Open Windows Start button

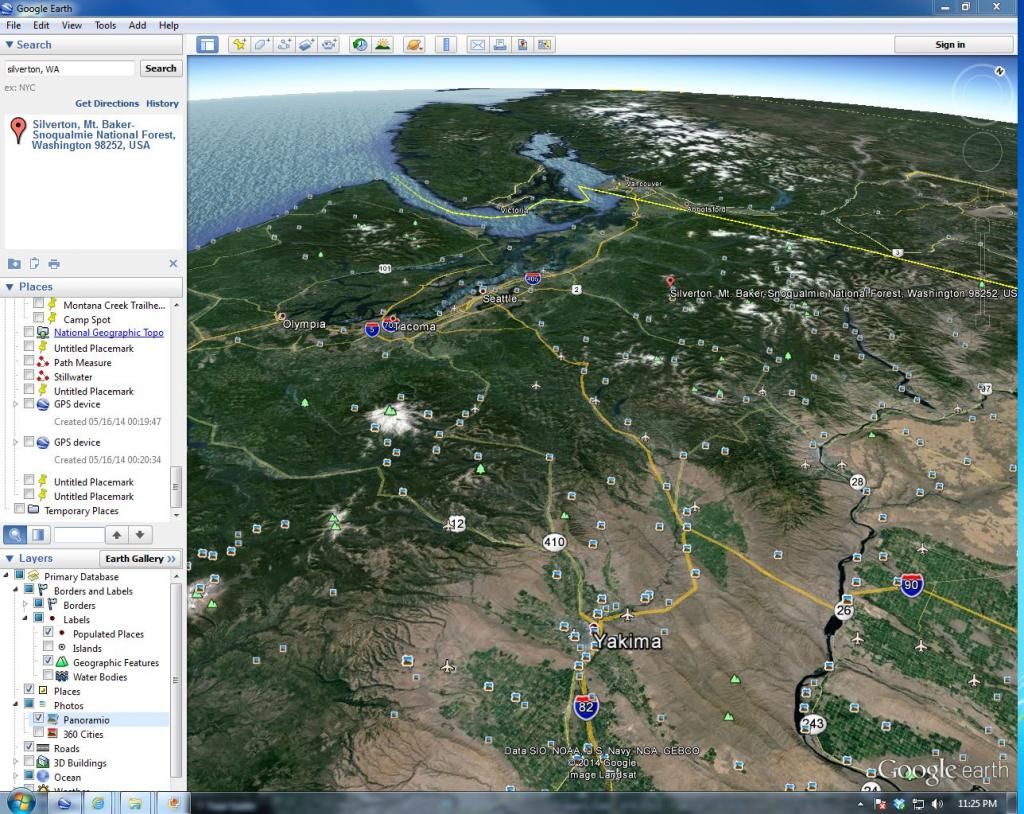20,802
